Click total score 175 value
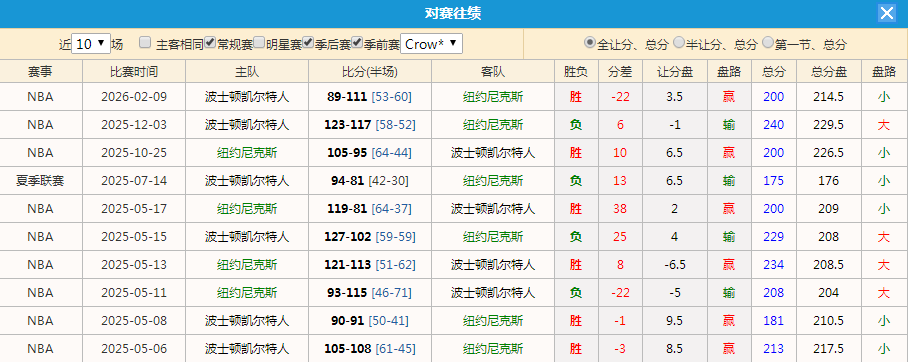Viewport: 908px width, 362px height. pyautogui.click(x=774, y=181)
